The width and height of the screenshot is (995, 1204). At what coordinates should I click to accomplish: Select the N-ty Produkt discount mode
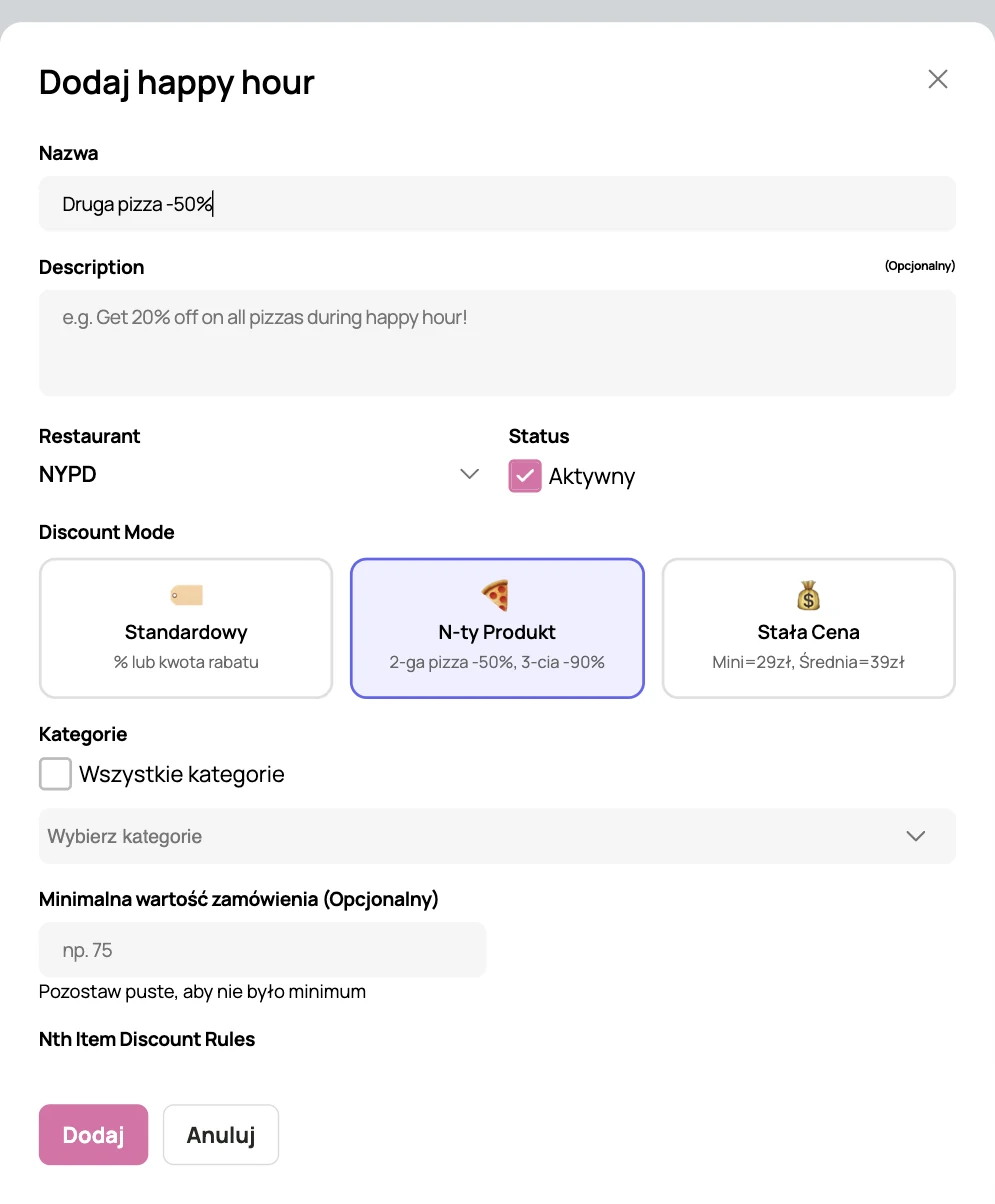(497, 628)
